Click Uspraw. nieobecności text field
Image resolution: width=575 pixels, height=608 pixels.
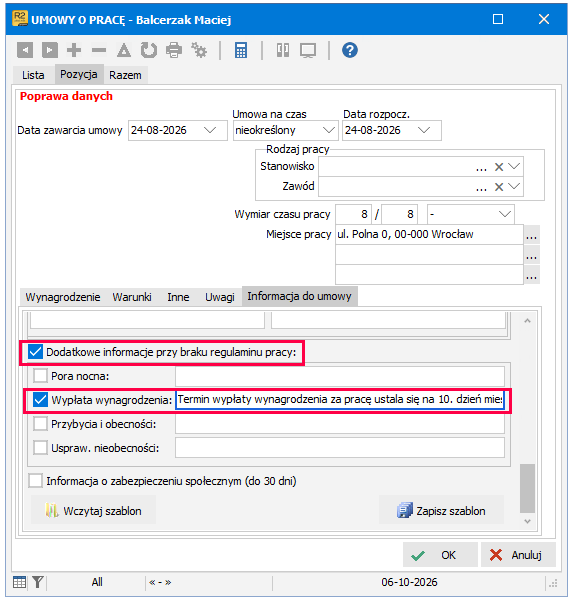(340, 448)
